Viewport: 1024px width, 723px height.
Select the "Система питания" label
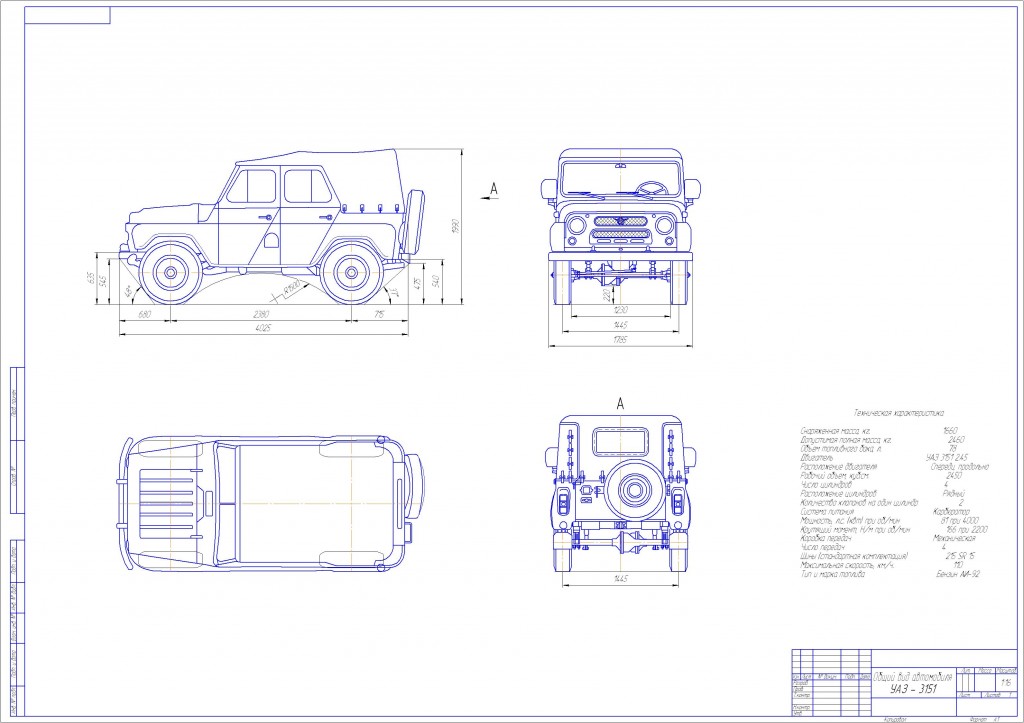[826, 512]
